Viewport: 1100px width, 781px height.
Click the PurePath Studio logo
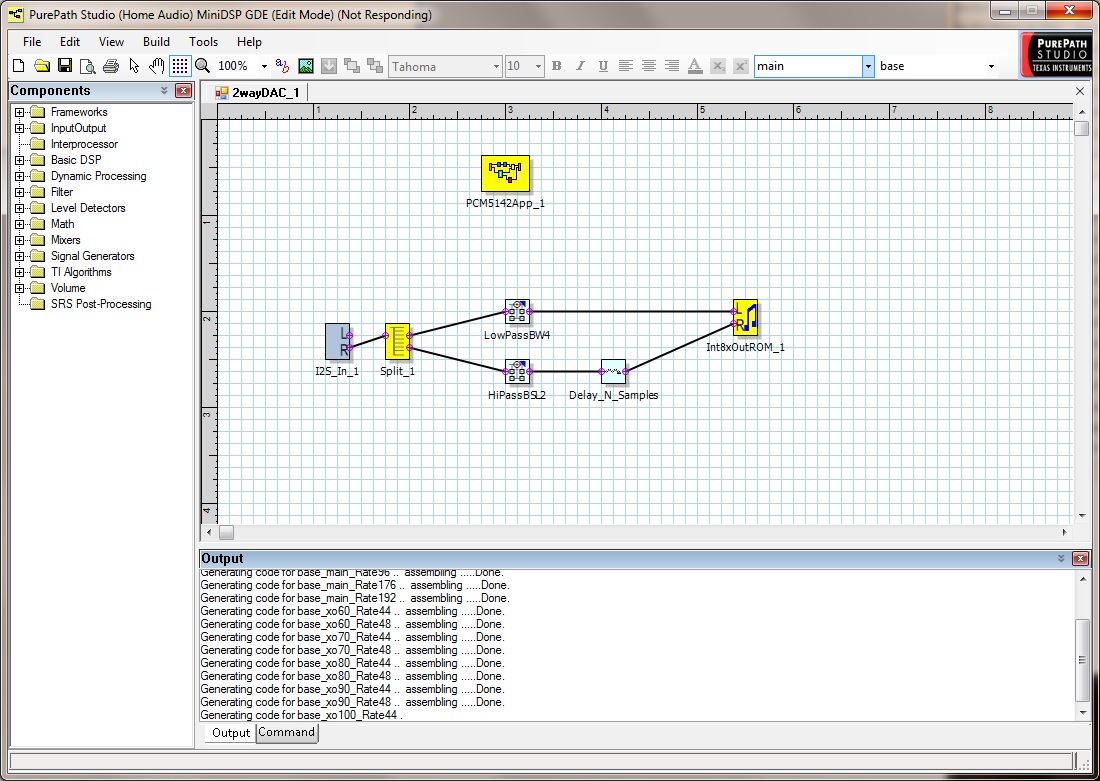(1057, 55)
